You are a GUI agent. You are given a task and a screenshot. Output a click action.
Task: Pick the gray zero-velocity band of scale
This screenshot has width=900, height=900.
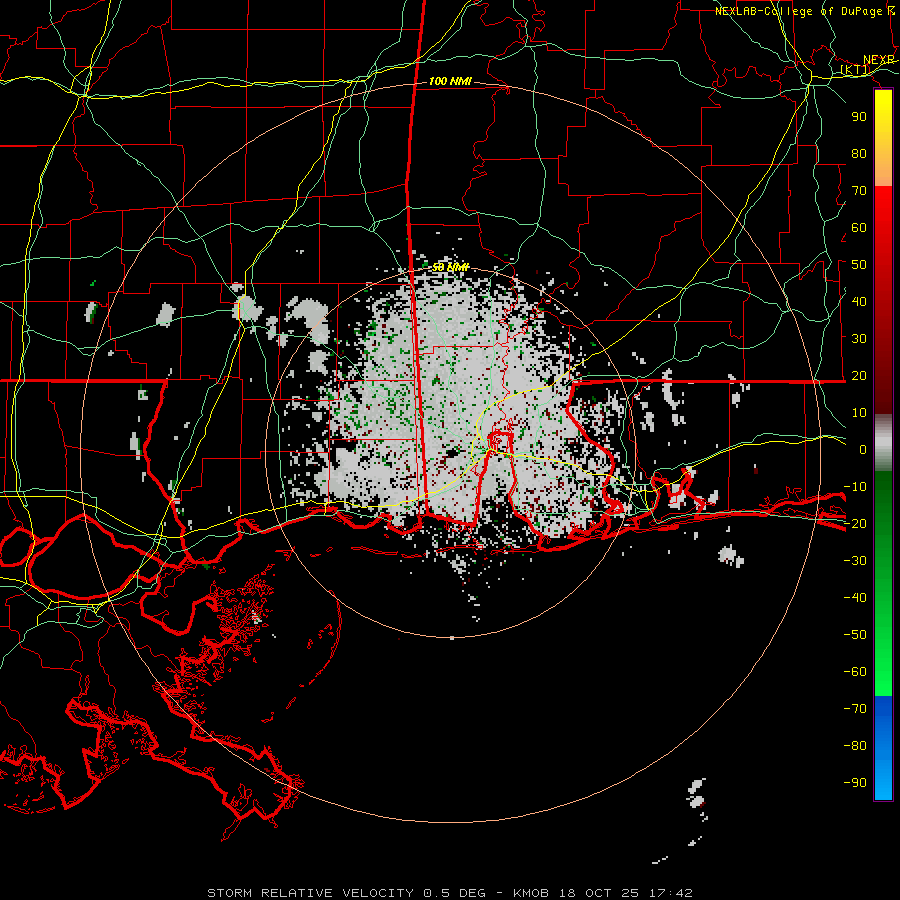(883, 443)
